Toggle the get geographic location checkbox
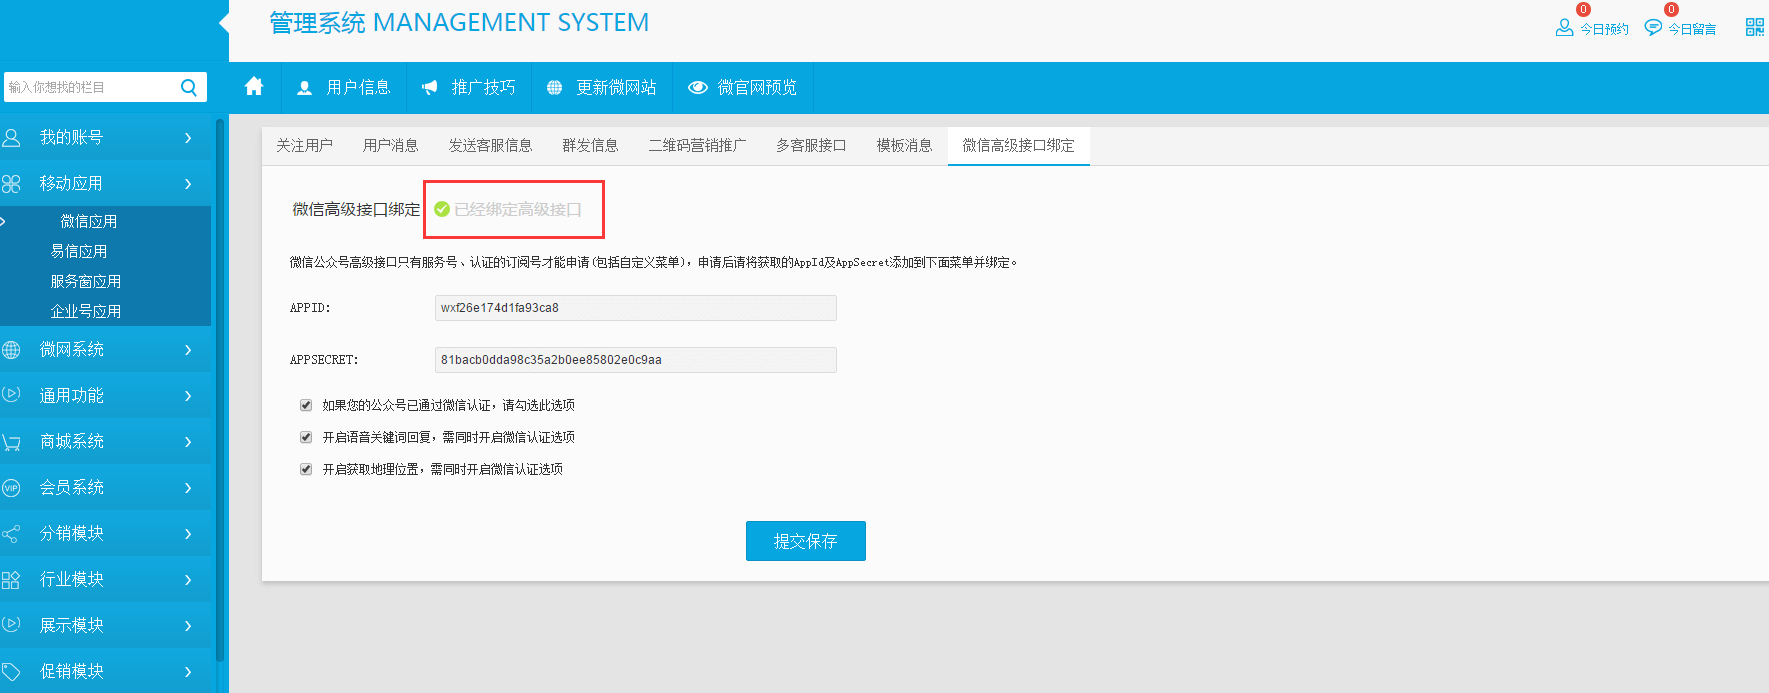 pos(306,469)
